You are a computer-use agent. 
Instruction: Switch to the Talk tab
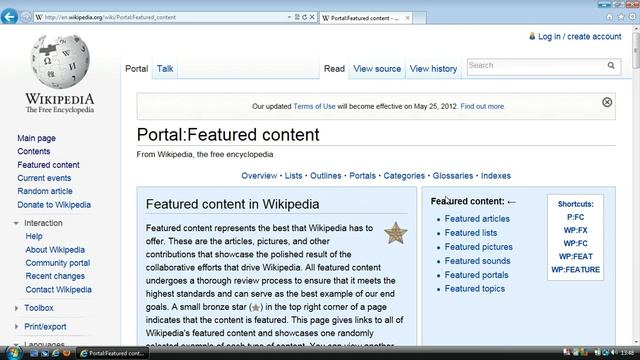[165, 69]
